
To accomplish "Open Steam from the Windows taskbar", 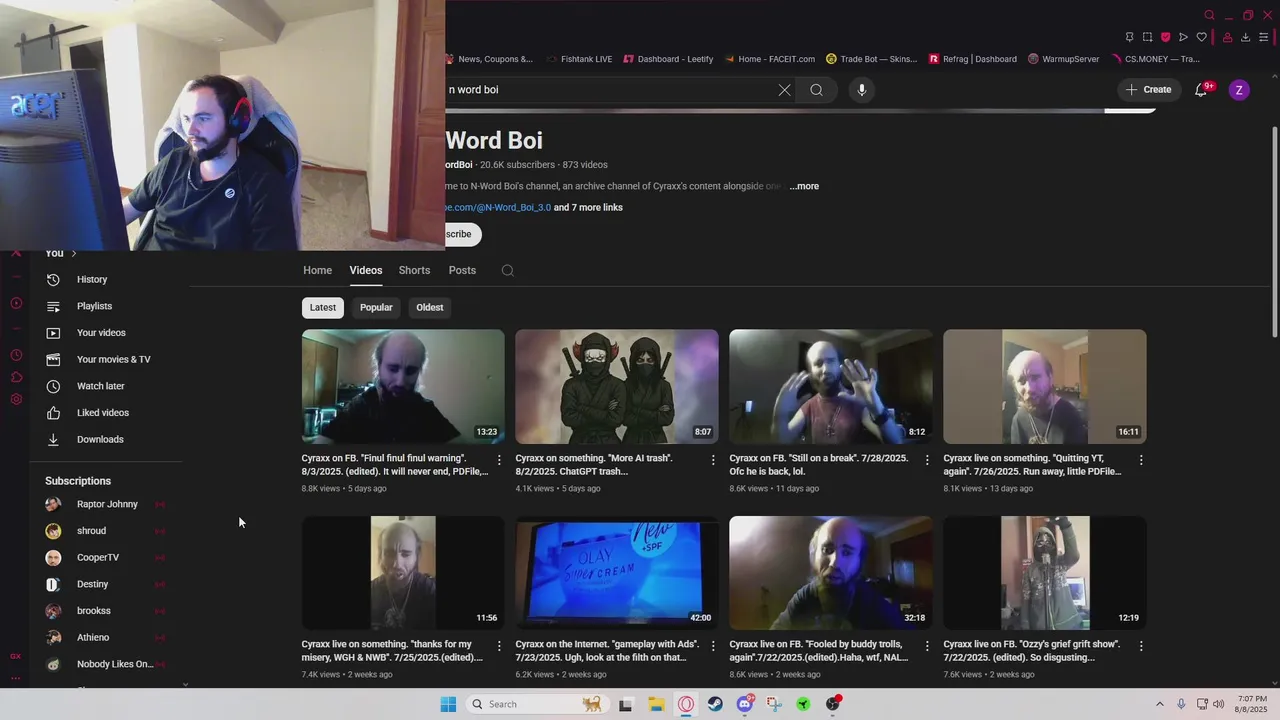I will pos(715,704).
